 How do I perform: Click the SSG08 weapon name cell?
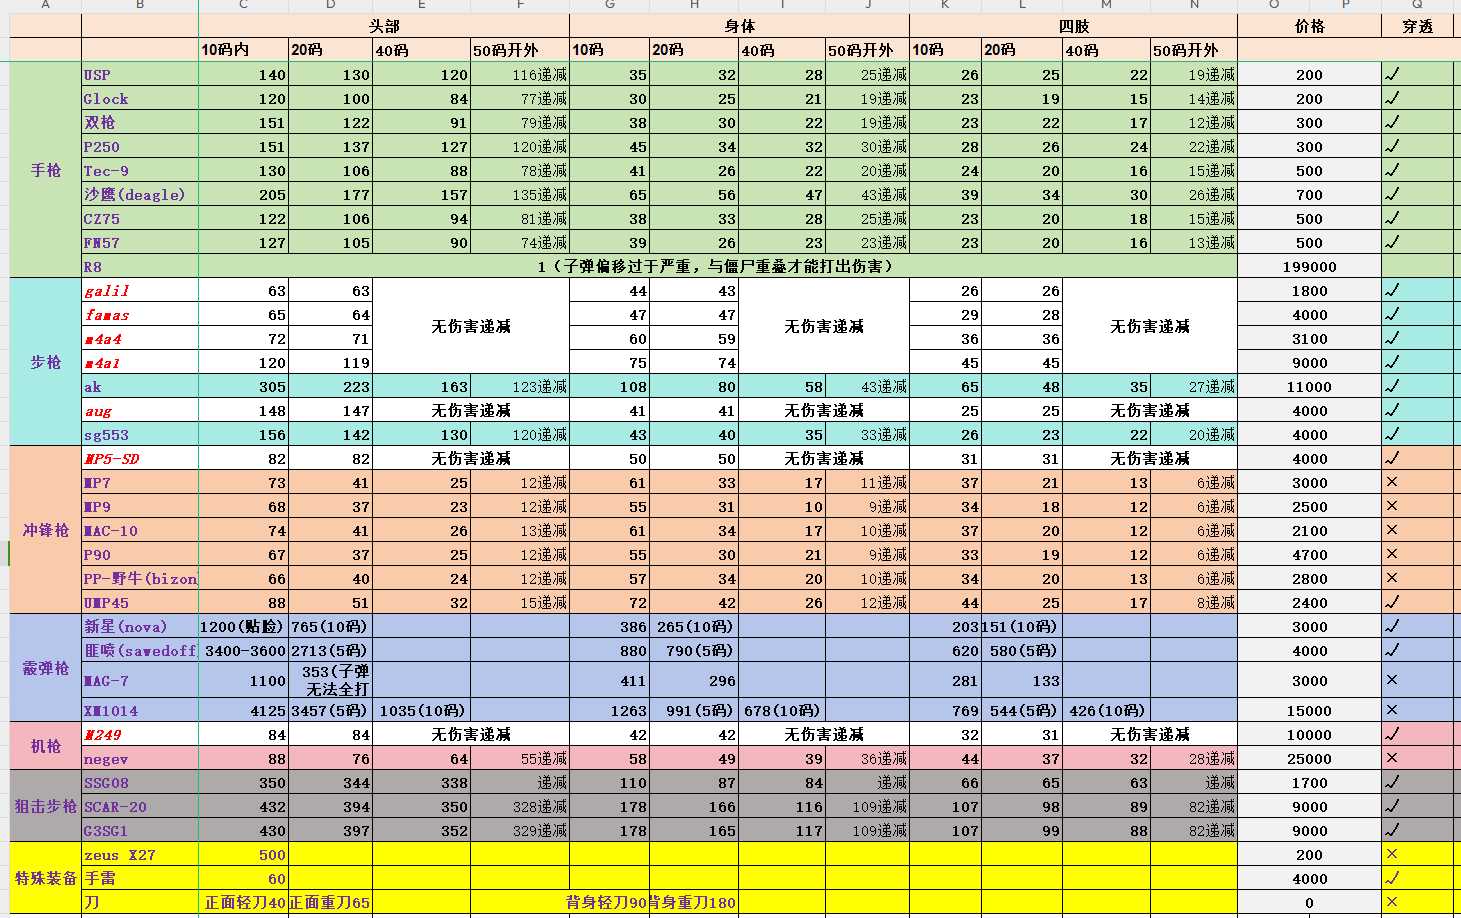point(140,782)
